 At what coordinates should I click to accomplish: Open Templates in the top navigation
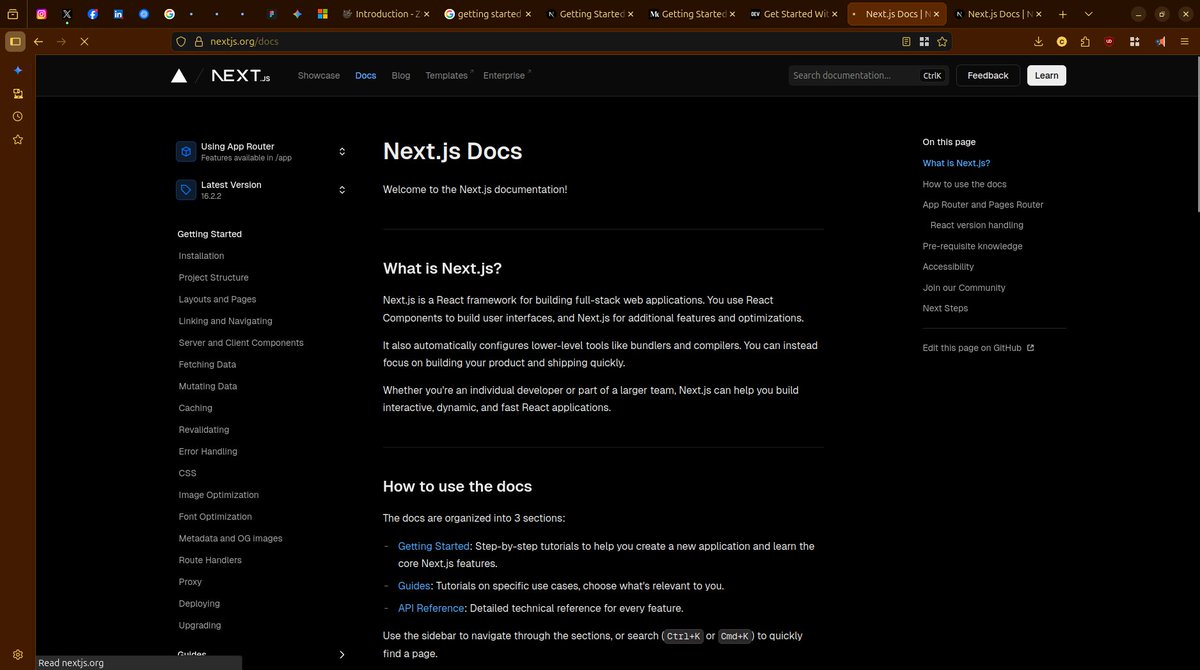coord(447,75)
